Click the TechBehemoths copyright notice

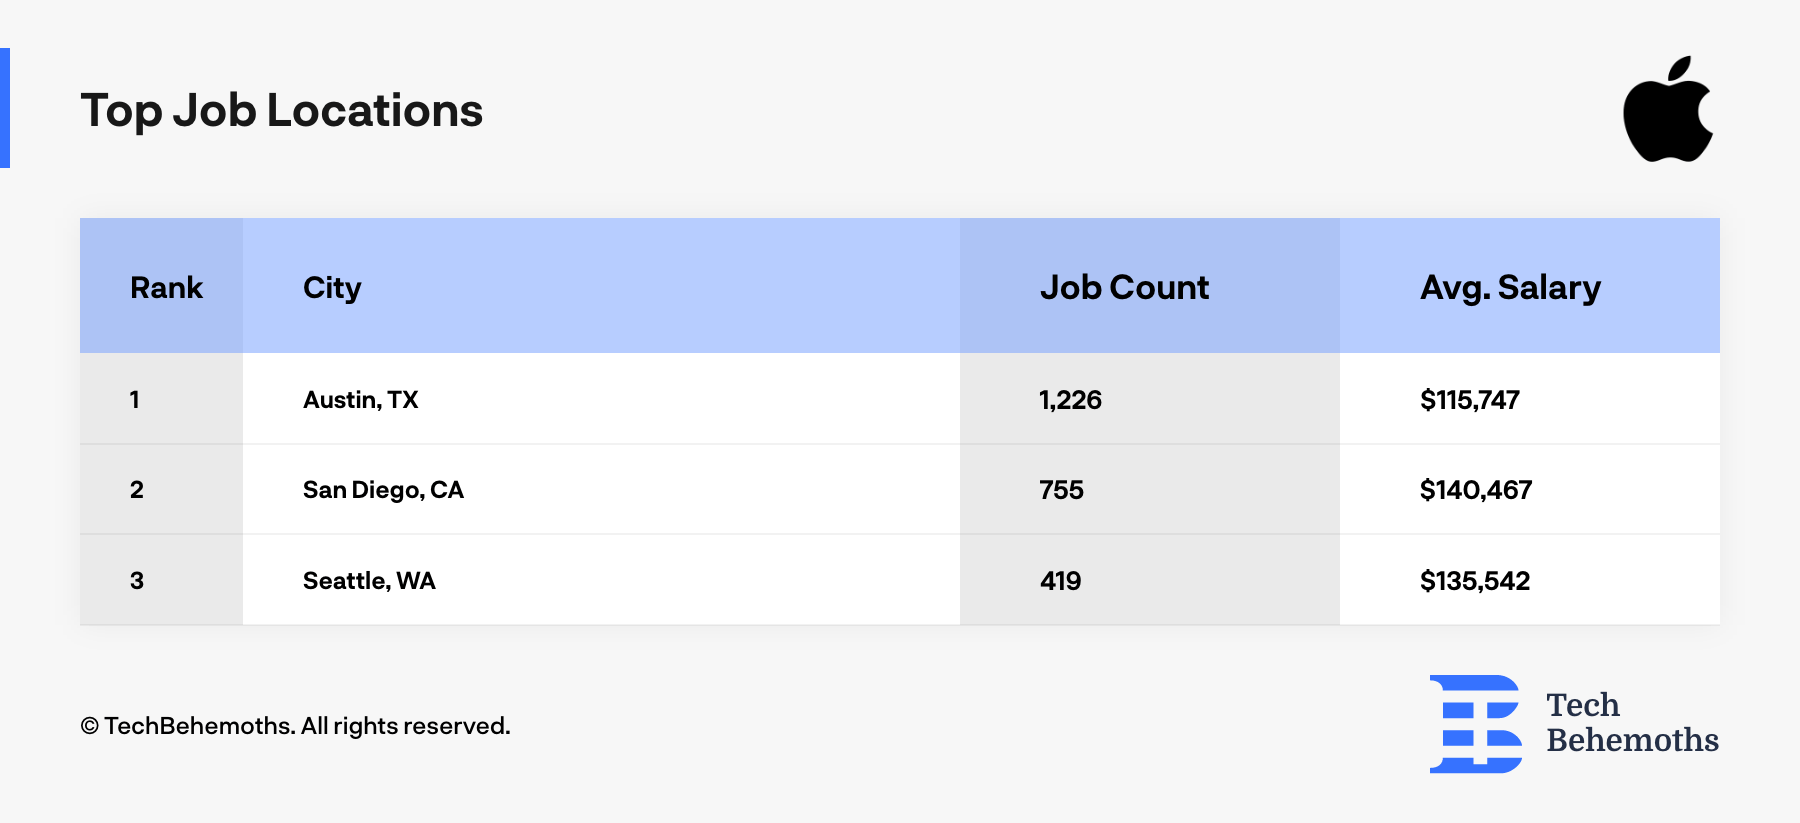pyautogui.click(x=295, y=726)
